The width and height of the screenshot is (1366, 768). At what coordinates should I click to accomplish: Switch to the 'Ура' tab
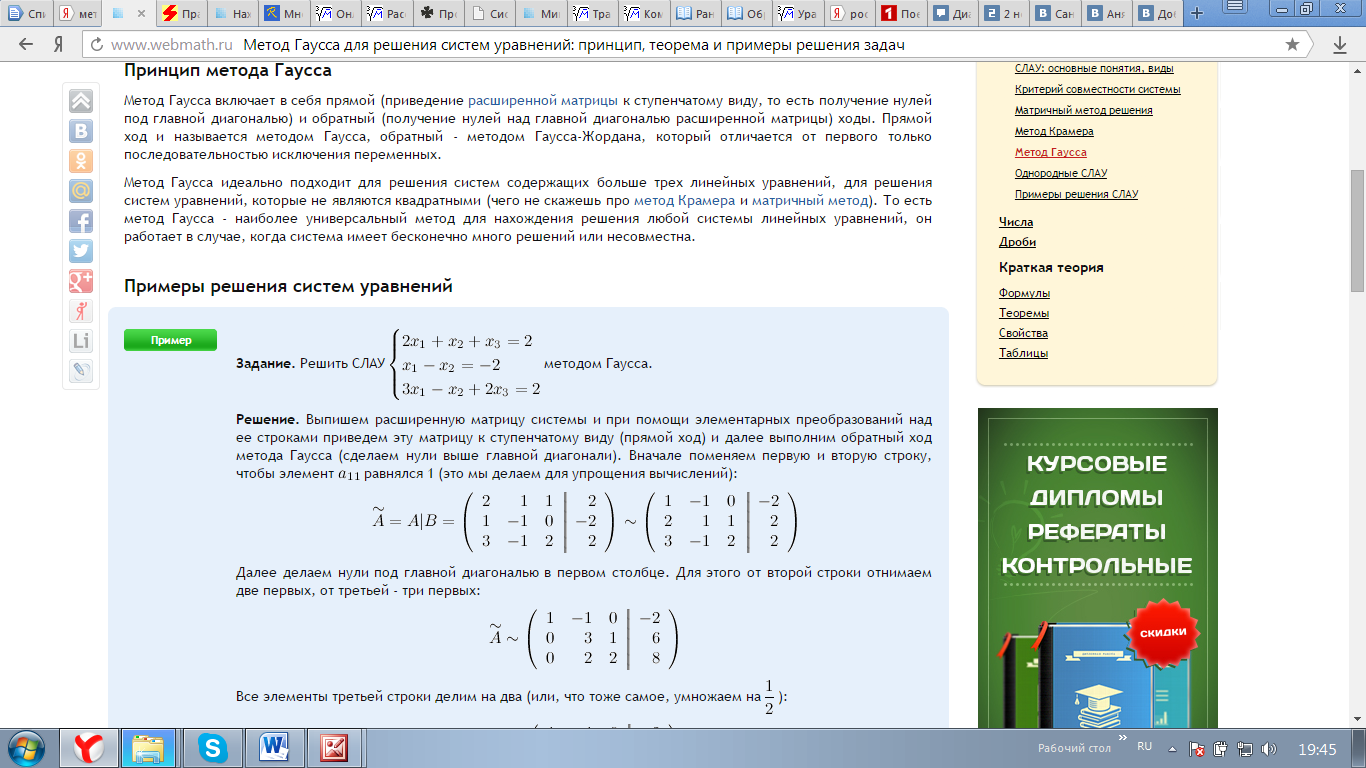tap(798, 14)
